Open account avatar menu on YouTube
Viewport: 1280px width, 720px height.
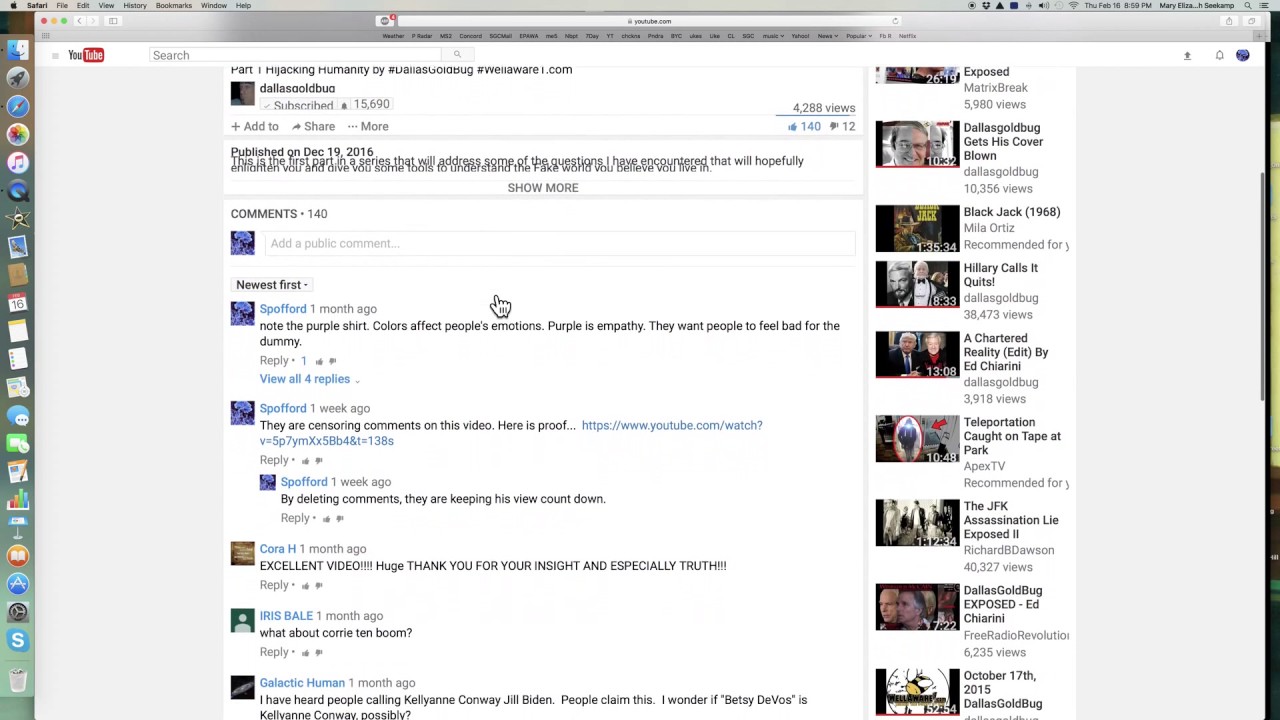click(1243, 55)
